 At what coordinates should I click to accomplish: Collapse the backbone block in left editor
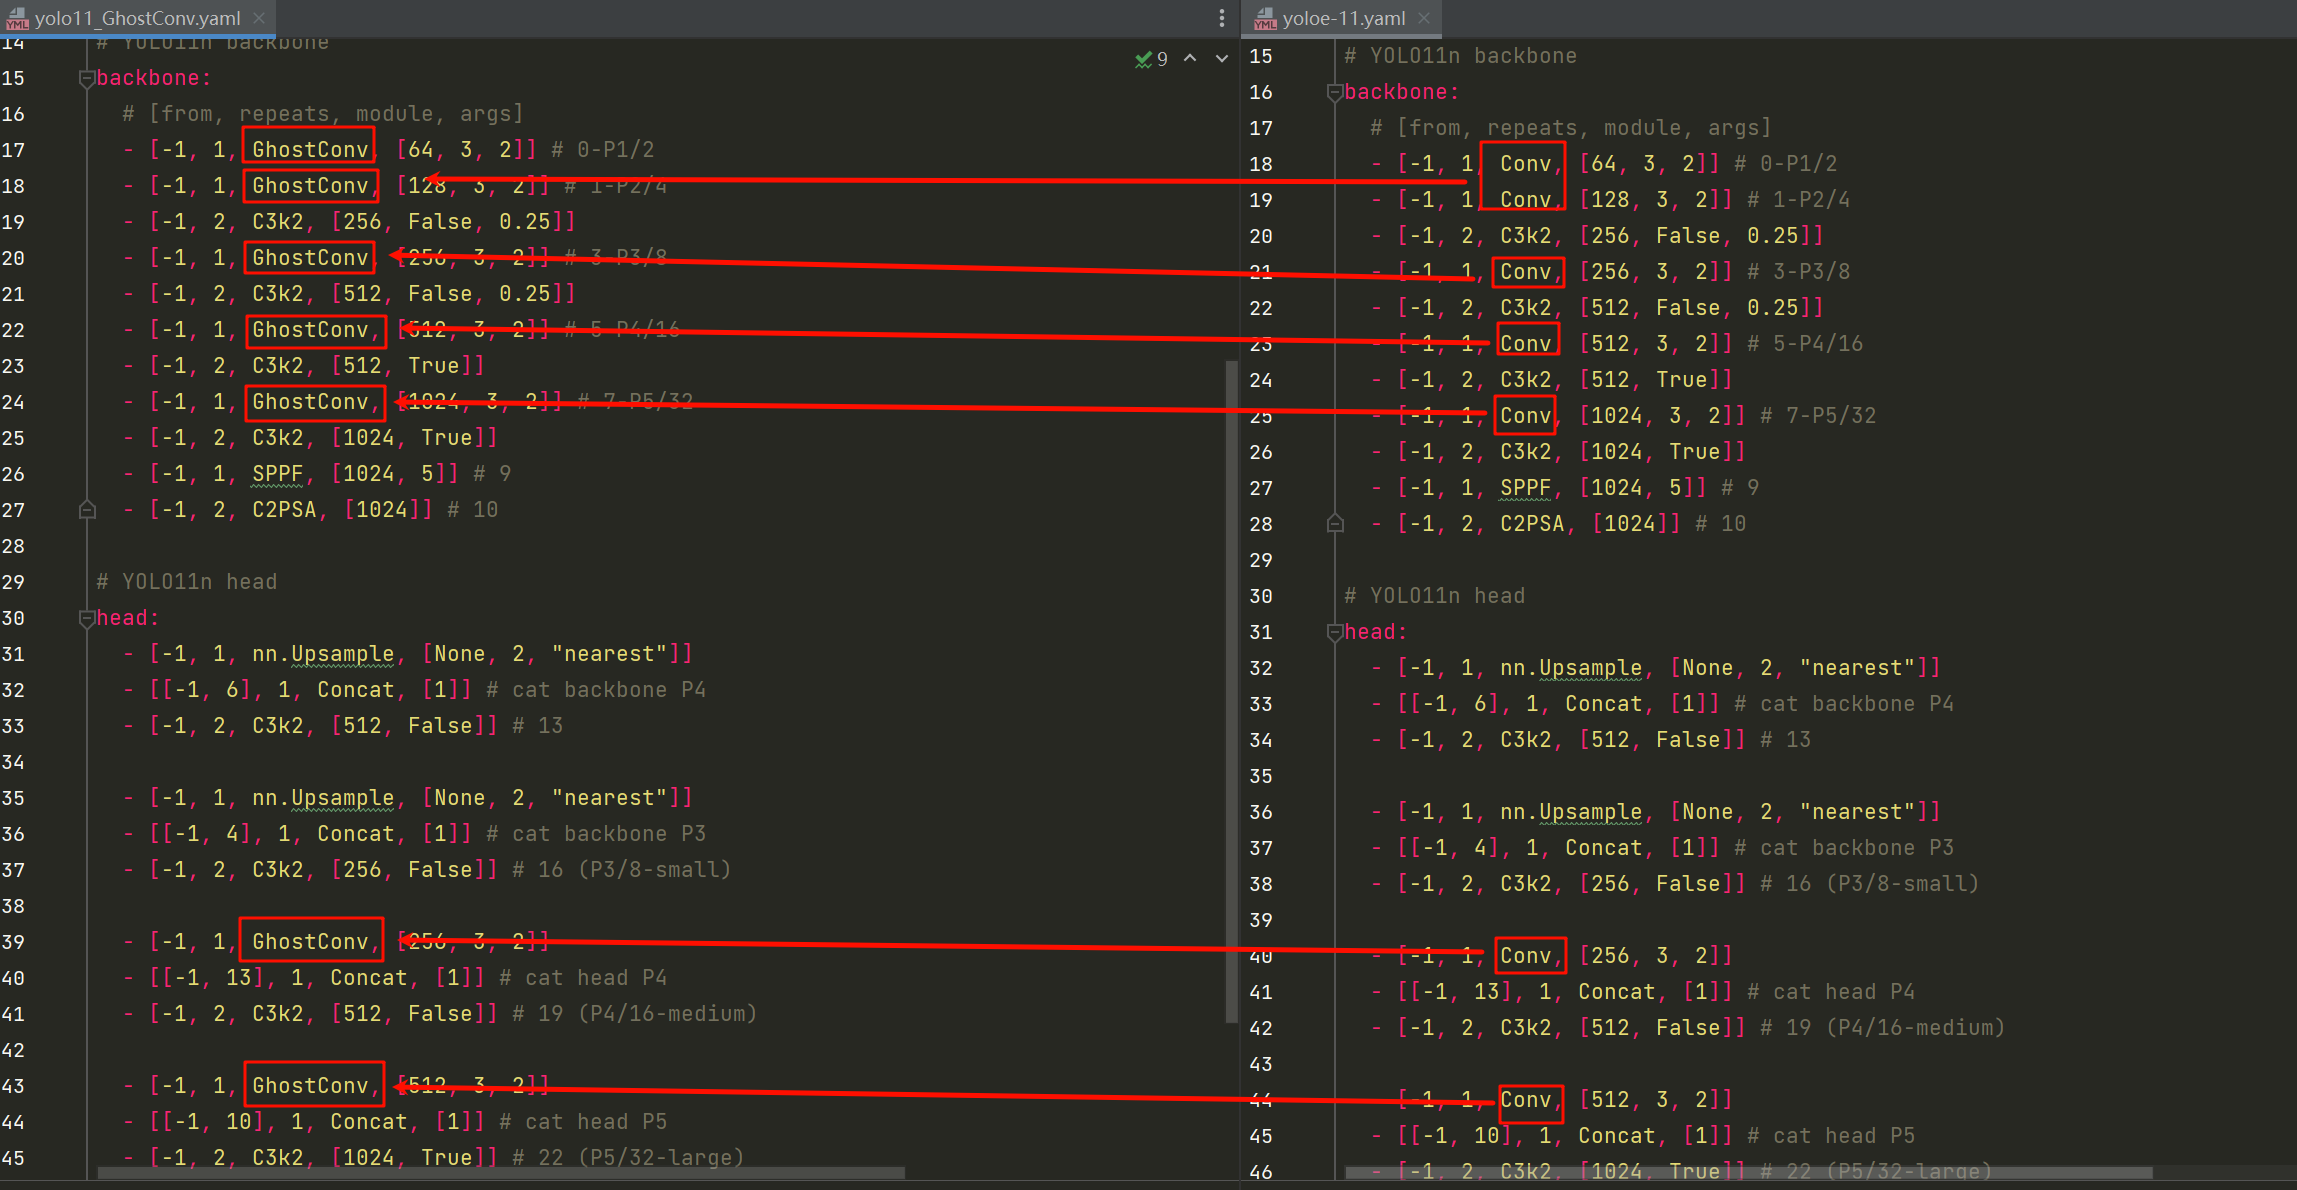tap(87, 78)
